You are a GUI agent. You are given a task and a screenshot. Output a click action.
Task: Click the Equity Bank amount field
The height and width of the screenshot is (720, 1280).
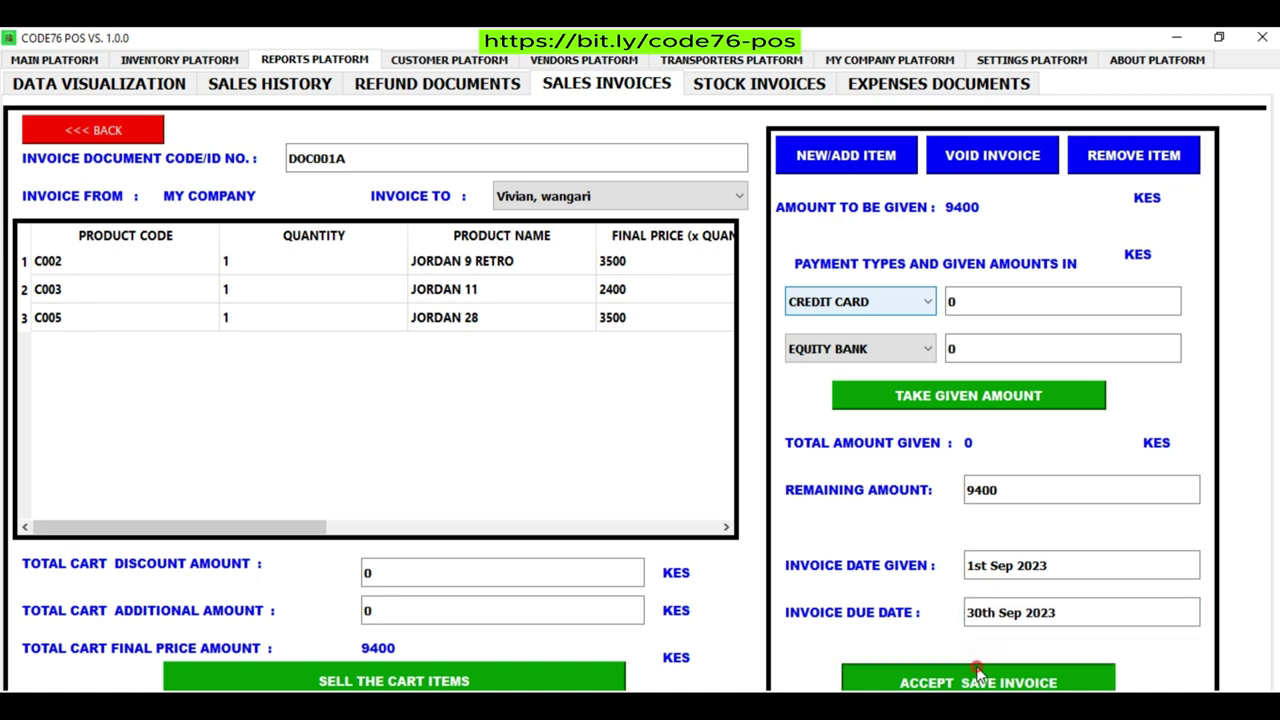pos(1063,349)
